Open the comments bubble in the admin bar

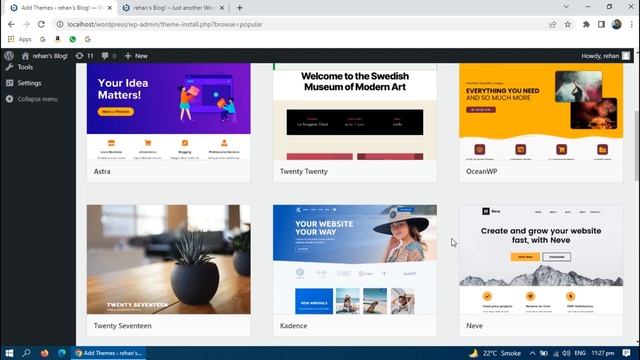click(109, 56)
